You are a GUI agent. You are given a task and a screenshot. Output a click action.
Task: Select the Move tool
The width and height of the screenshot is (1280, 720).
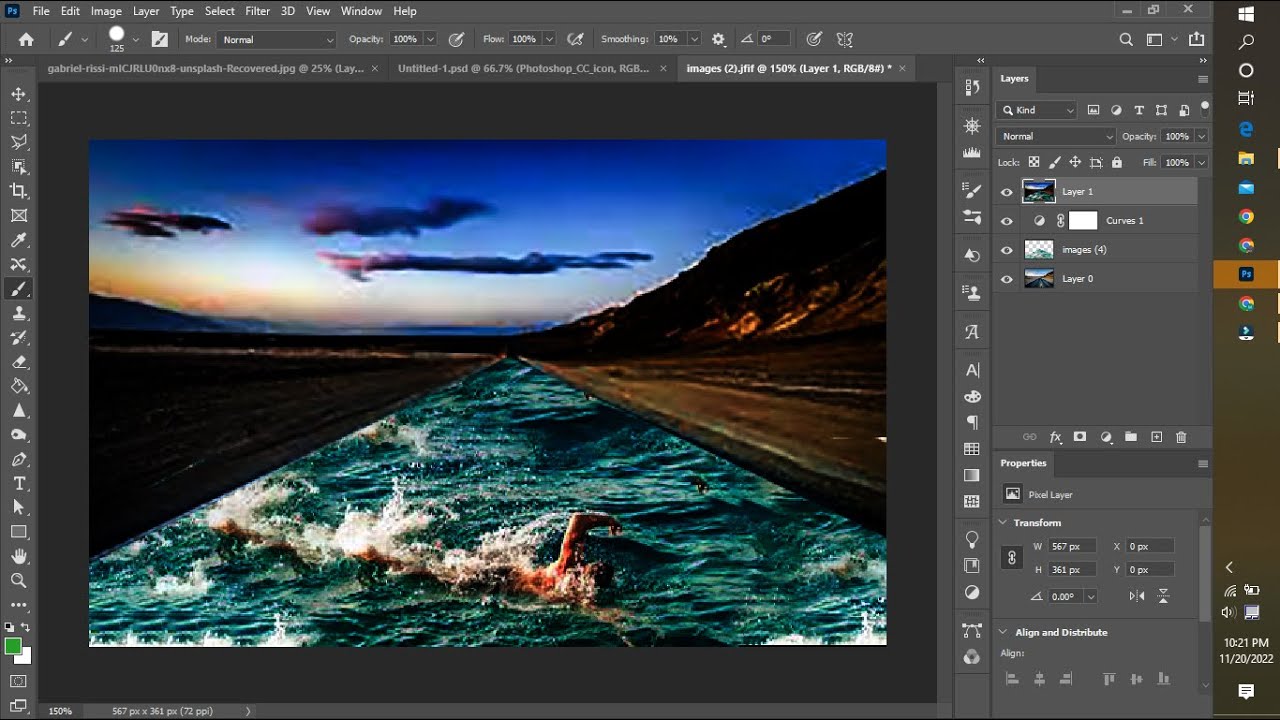coord(19,94)
